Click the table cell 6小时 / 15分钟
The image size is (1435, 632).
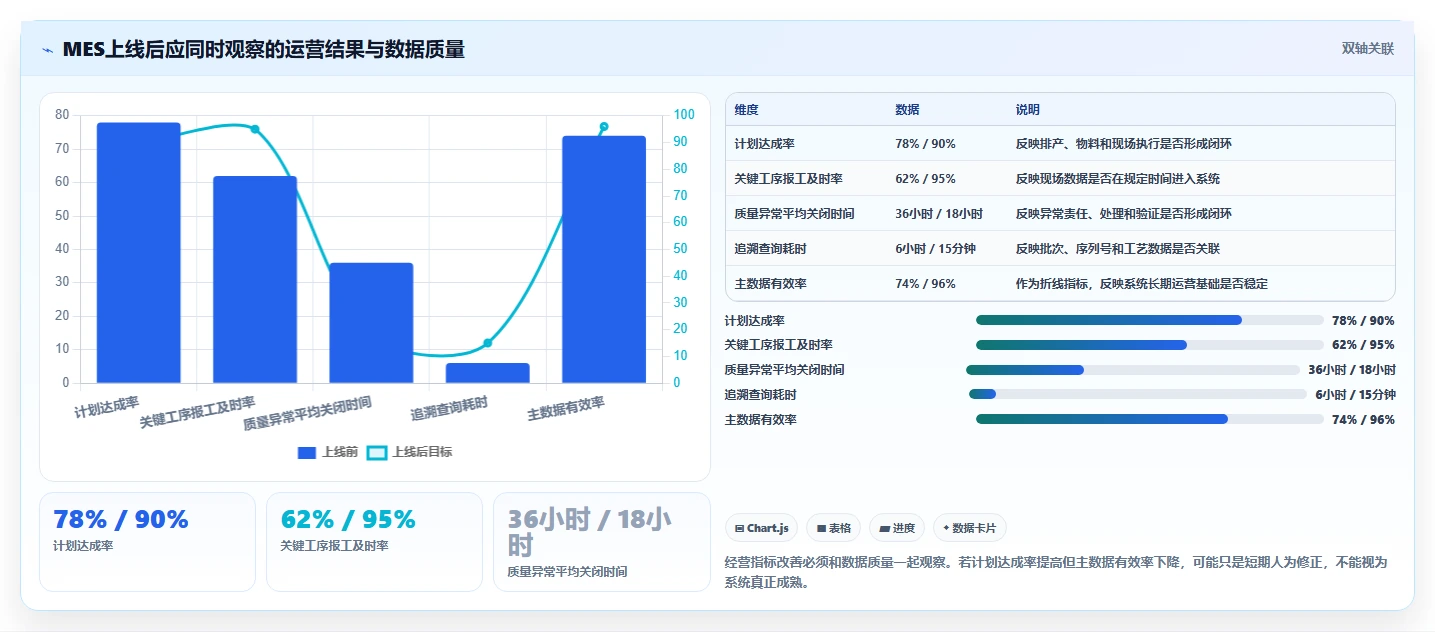[x=935, y=249]
